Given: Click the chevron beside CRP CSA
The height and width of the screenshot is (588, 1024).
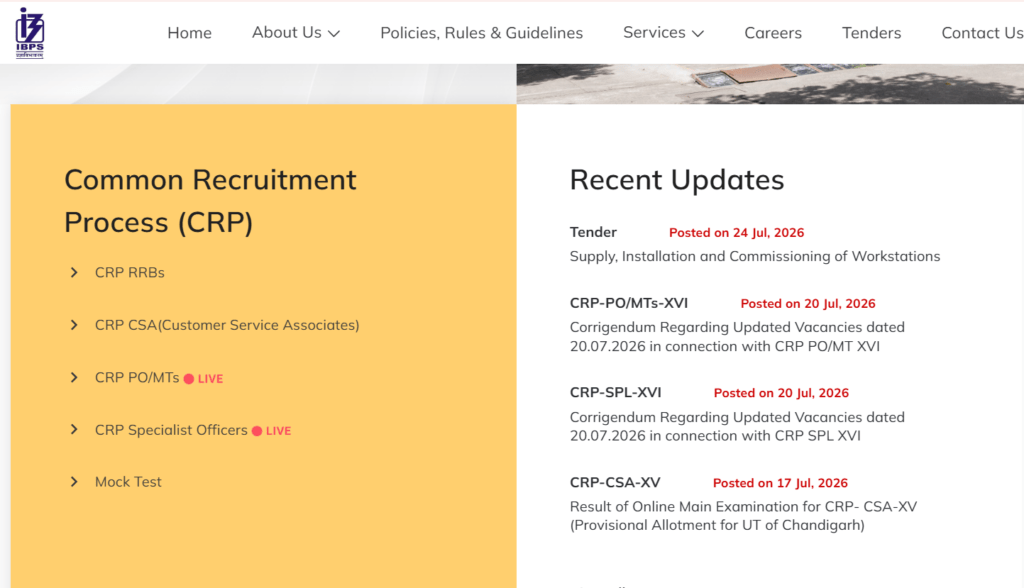Looking at the screenshot, I should pos(74,325).
